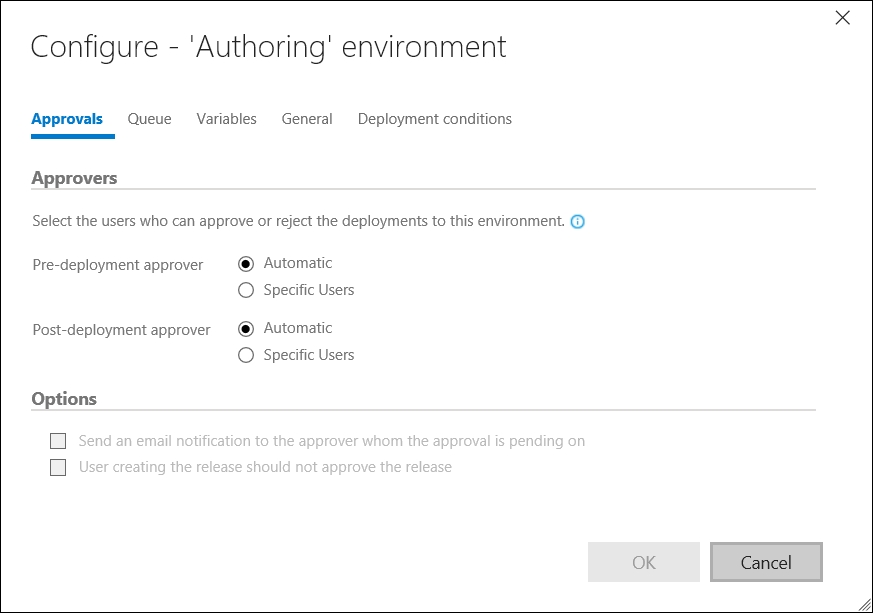
Task: Go to the Variables tab
Action: 226,119
